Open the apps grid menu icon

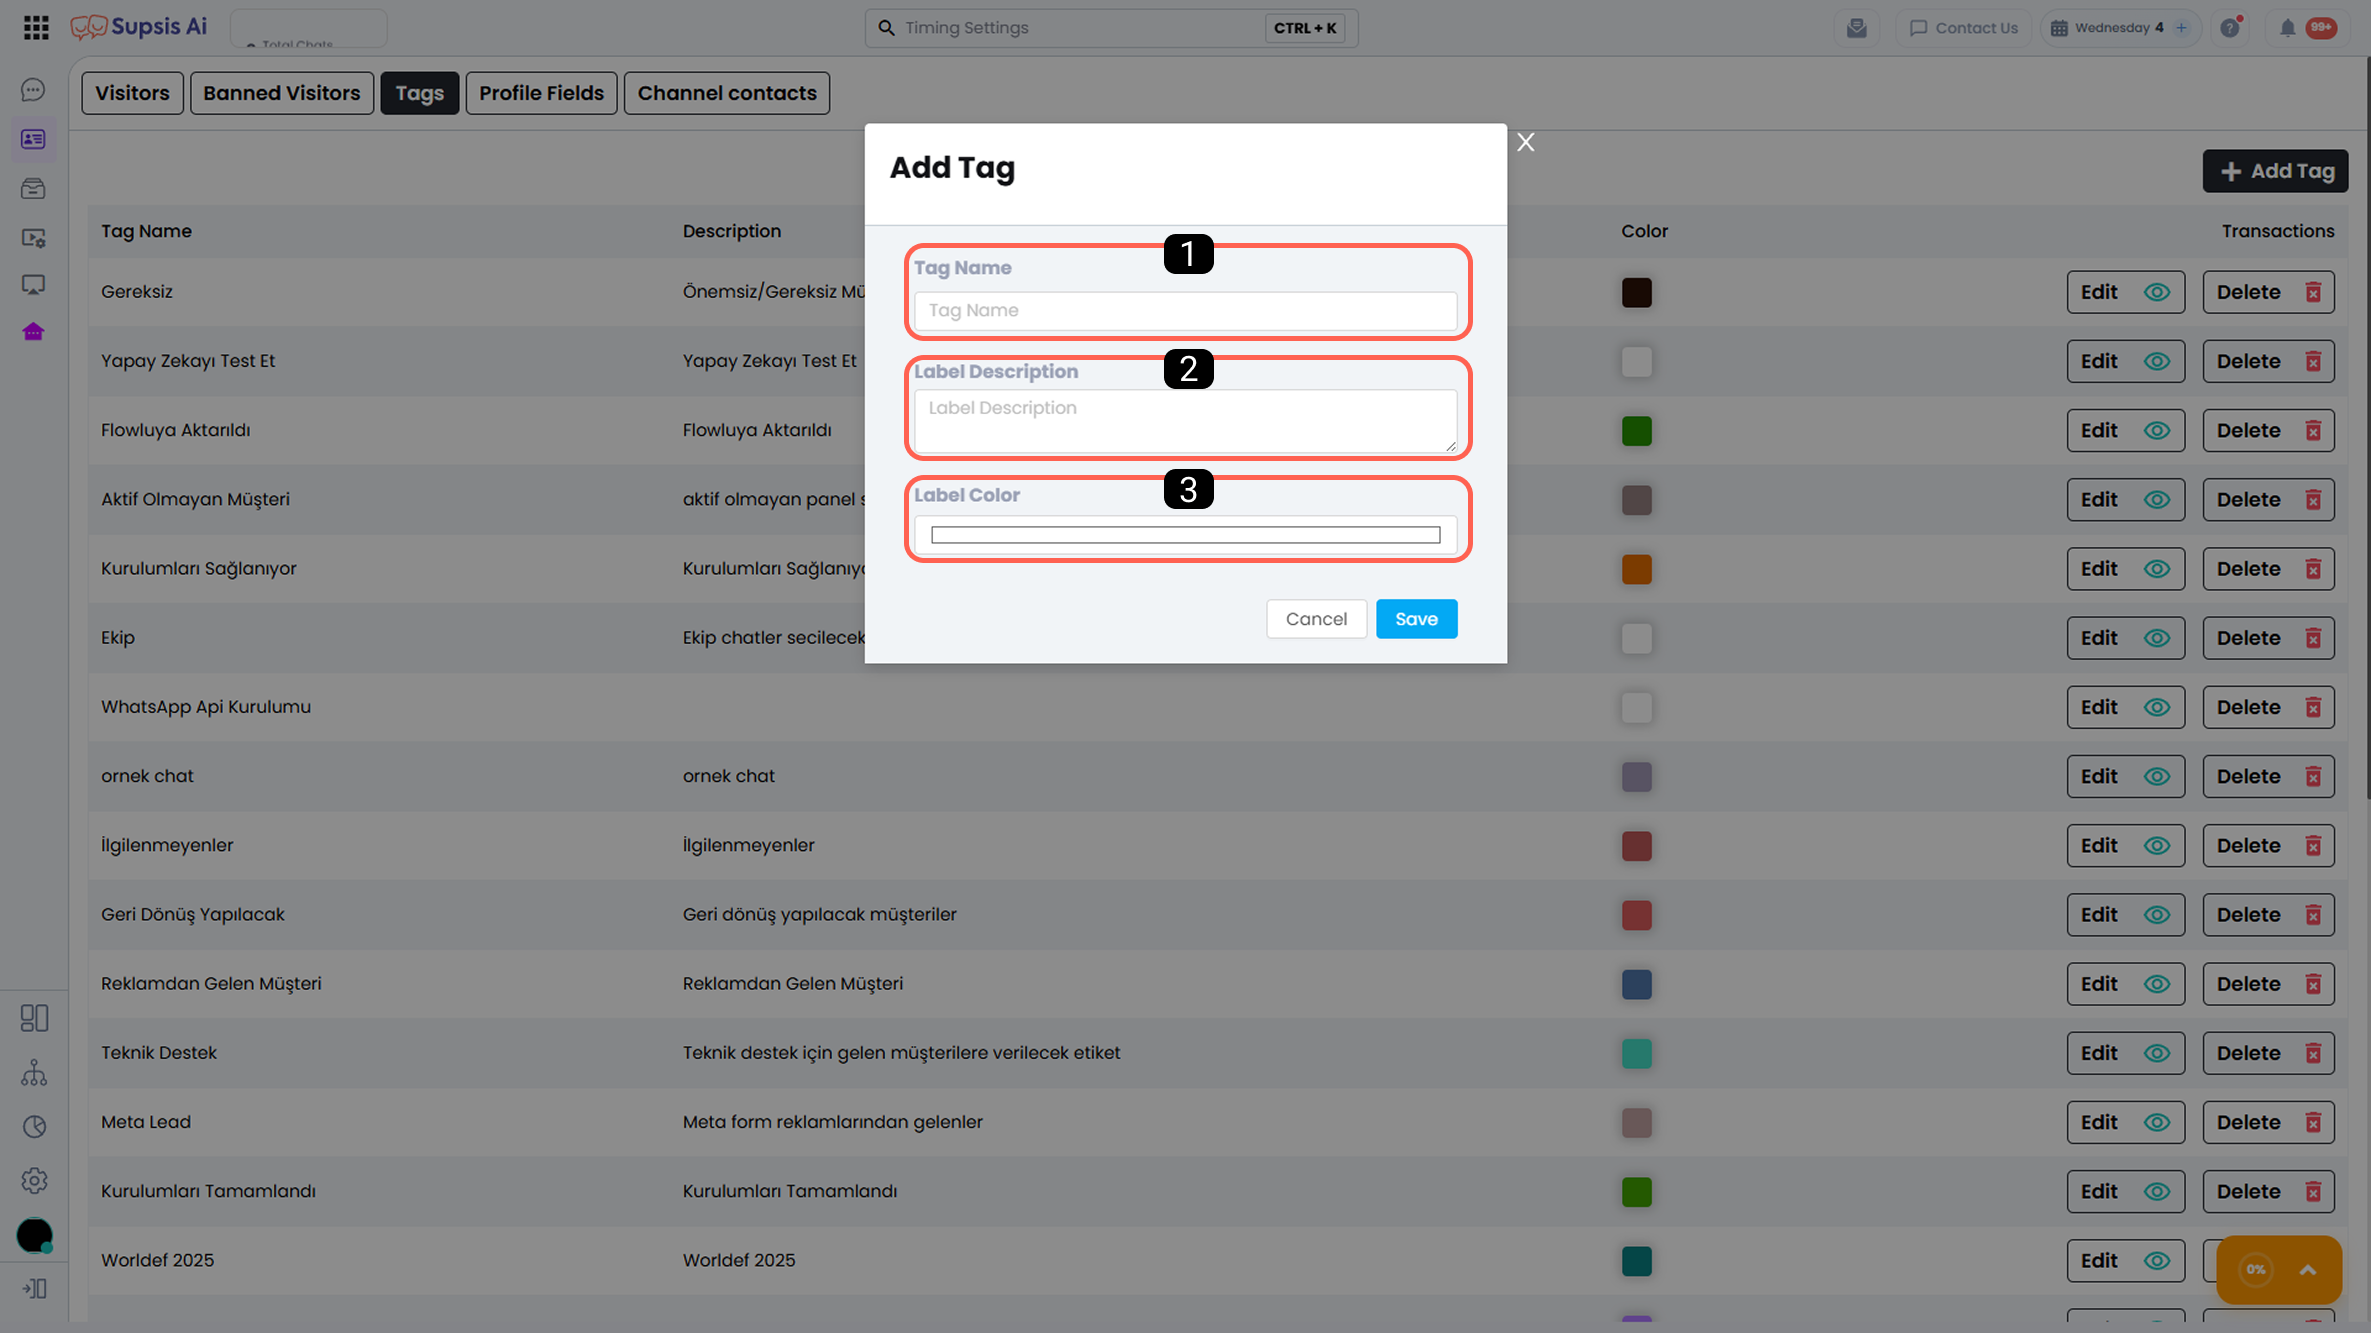36,27
